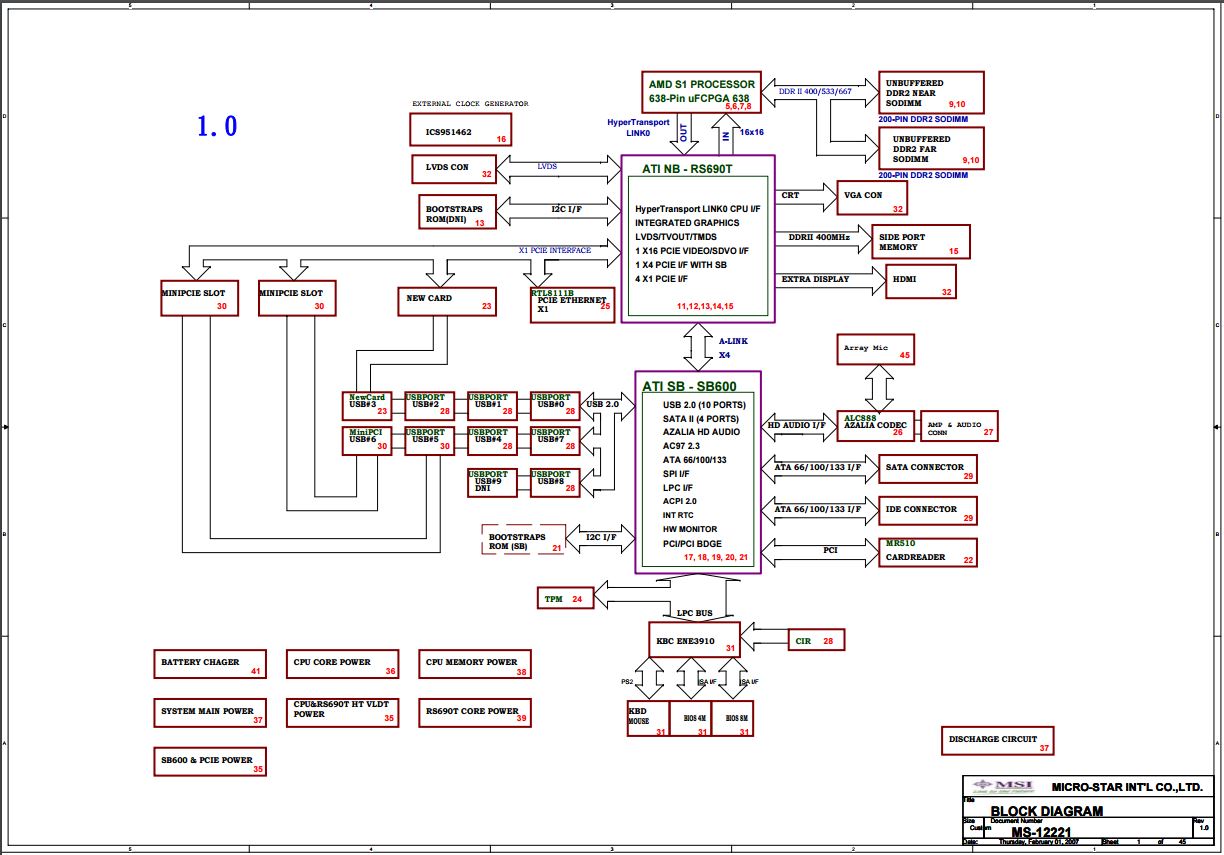Click the BATTERY CHAGER power block
Viewport: 1224px width, 855px height.
pyautogui.click(x=211, y=664)
